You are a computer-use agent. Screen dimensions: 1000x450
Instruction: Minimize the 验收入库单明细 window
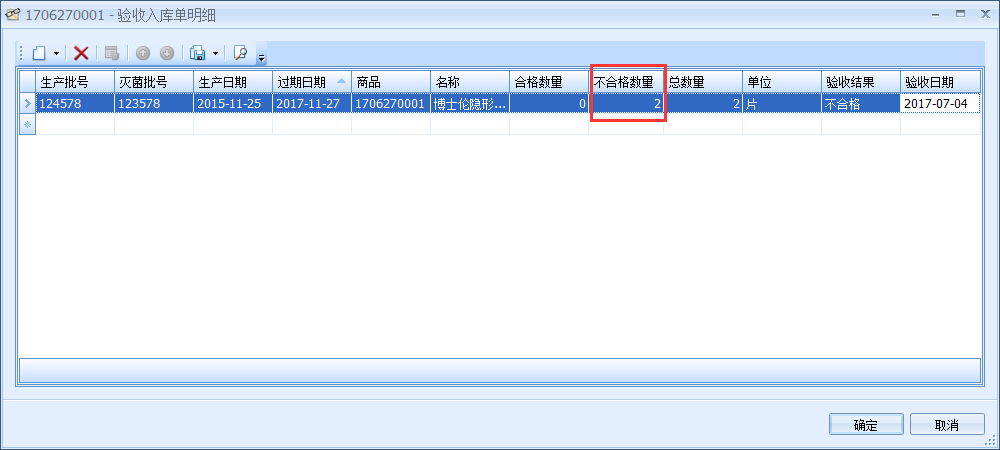coord(936,13)
